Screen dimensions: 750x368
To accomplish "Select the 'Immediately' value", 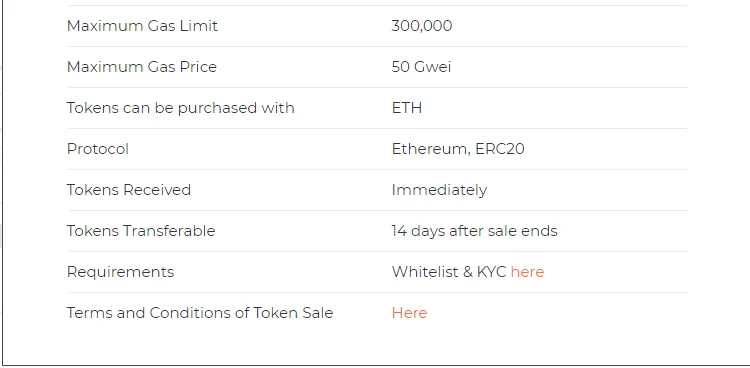I will [x=439, y=190].
